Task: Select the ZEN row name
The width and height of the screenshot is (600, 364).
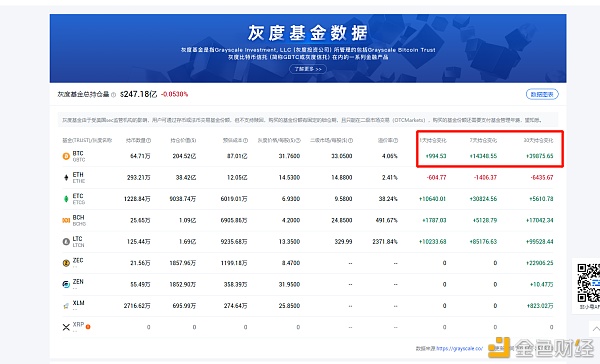Action: click(x=78, y=282)
